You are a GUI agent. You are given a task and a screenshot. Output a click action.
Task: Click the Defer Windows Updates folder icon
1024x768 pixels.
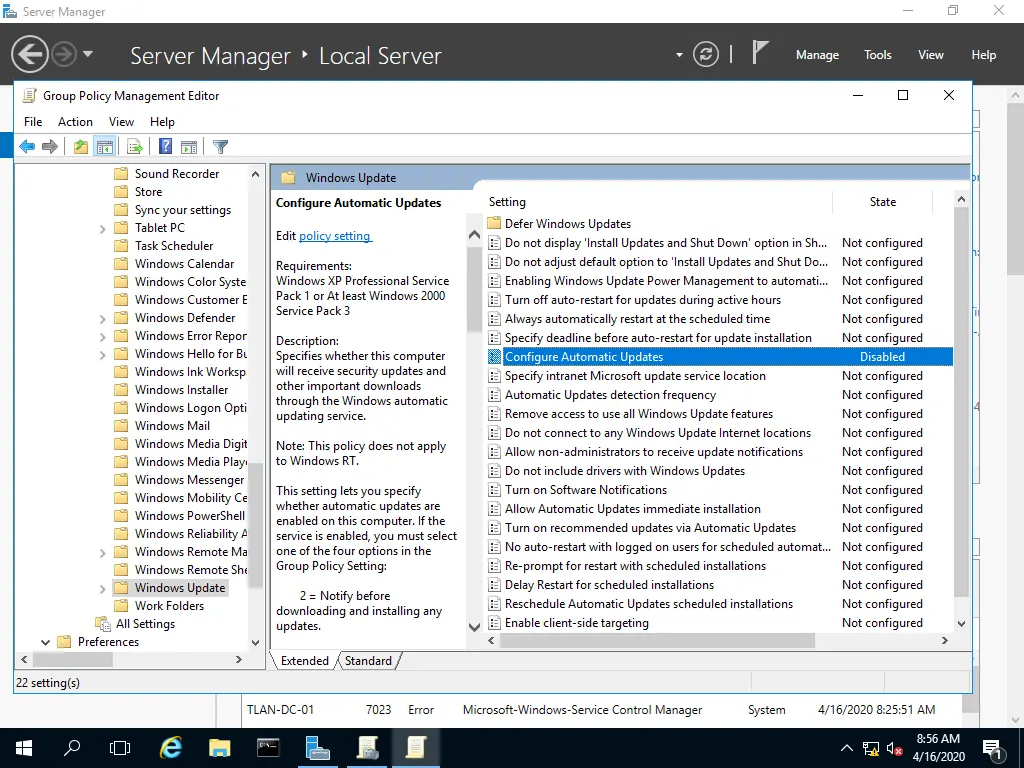494,223
